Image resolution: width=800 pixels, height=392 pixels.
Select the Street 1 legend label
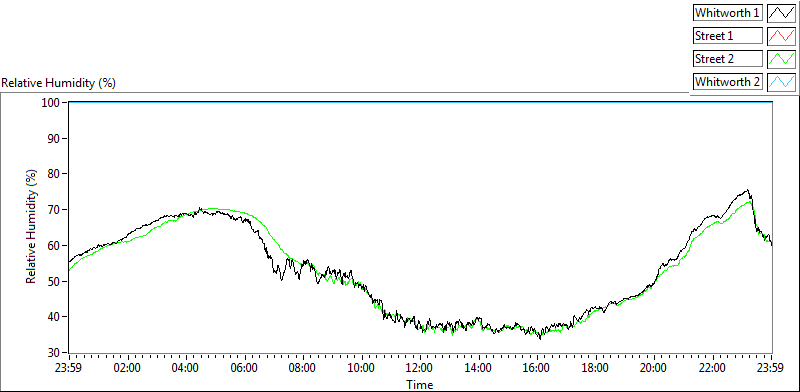pos(727,36)
